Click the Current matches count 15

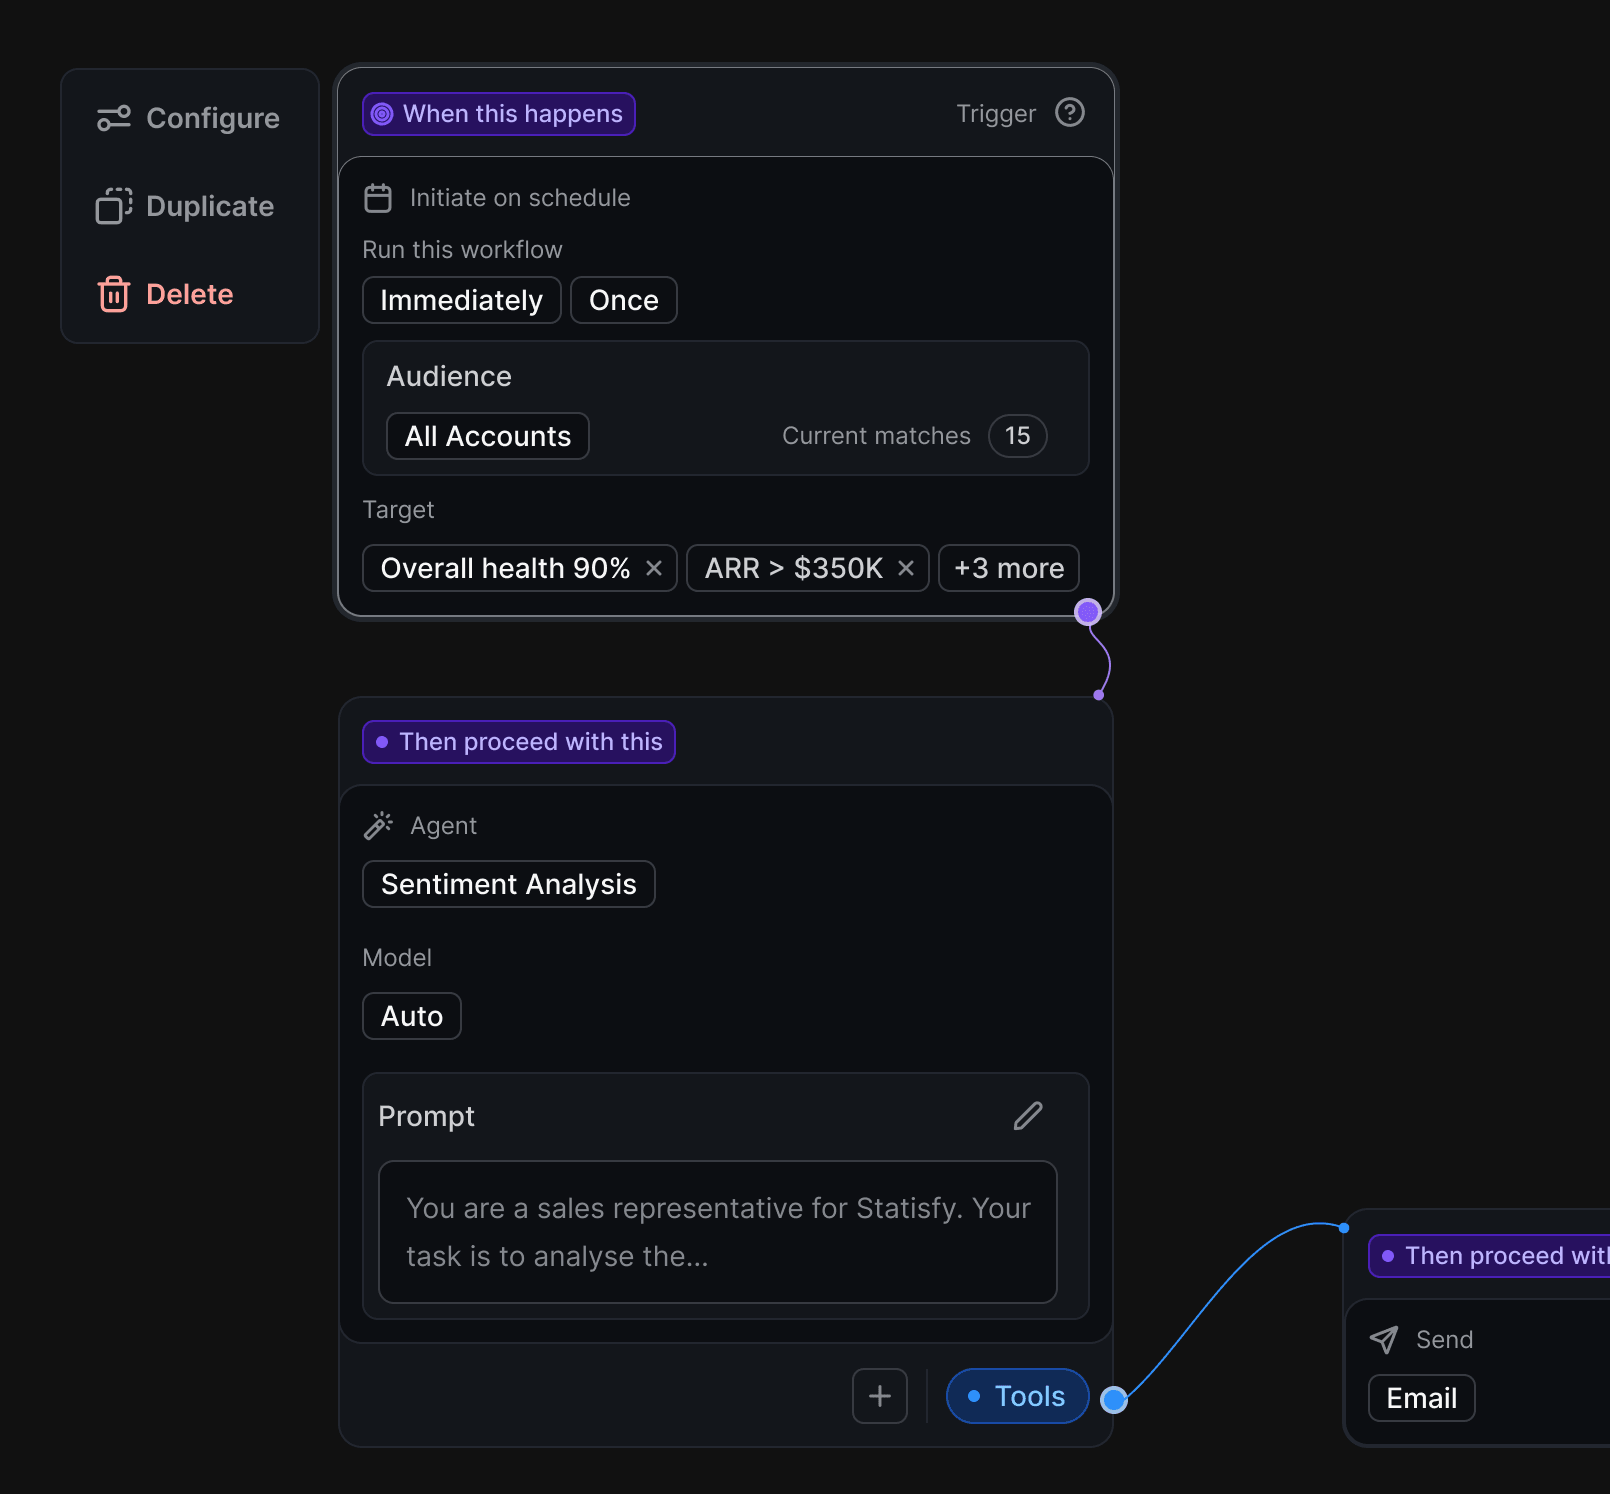point(1018,436)
